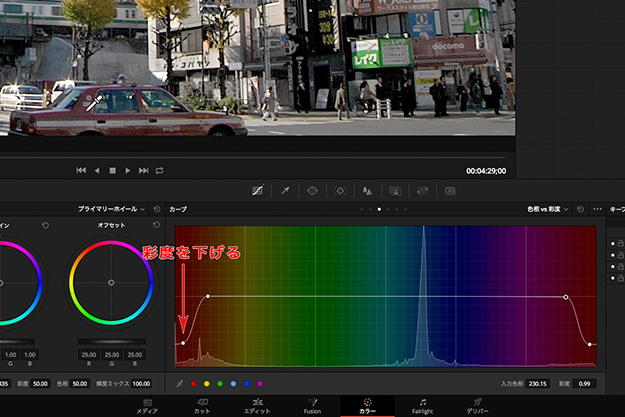Open the Power Window palette icon

[312, 190]
